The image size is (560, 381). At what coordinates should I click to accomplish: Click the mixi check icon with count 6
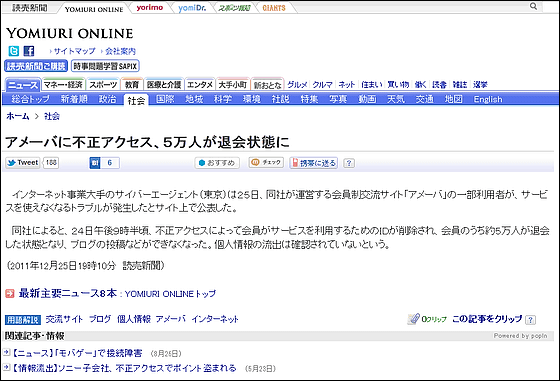104,163
